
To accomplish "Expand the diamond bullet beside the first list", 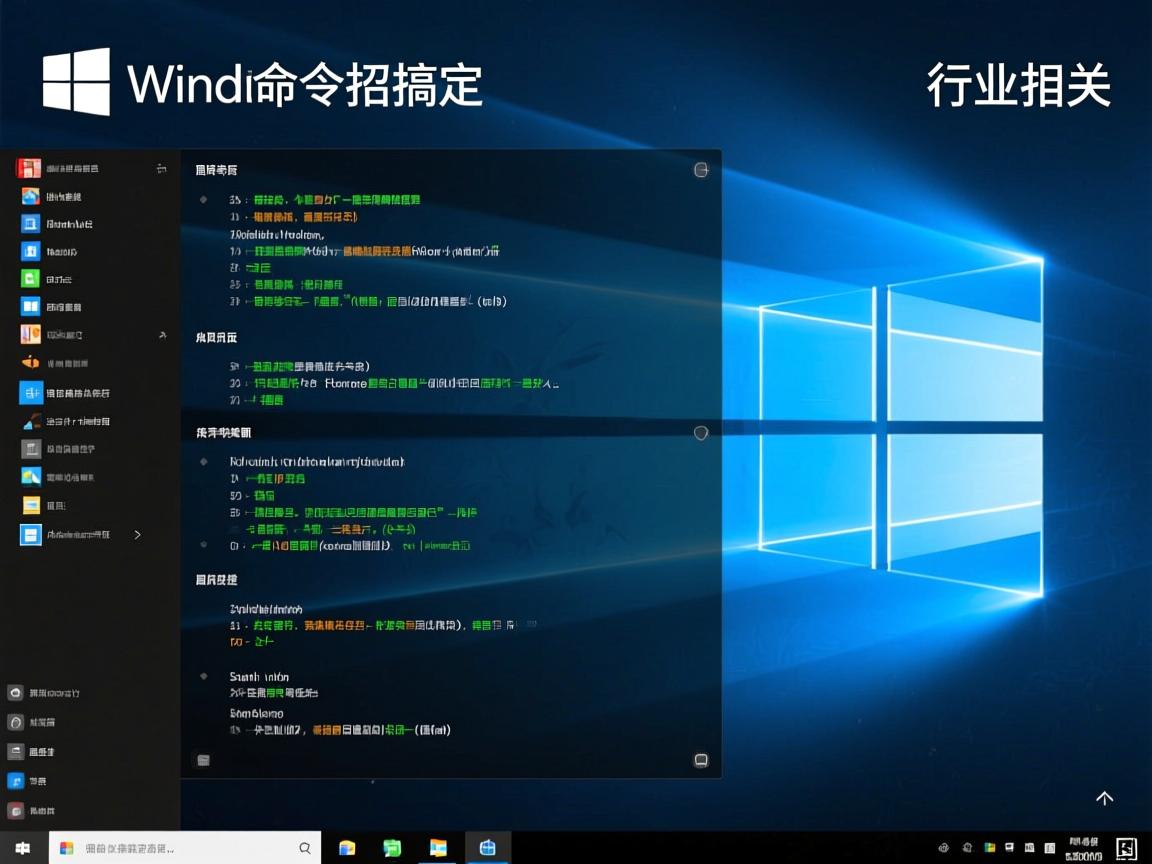I will (204, 197).
